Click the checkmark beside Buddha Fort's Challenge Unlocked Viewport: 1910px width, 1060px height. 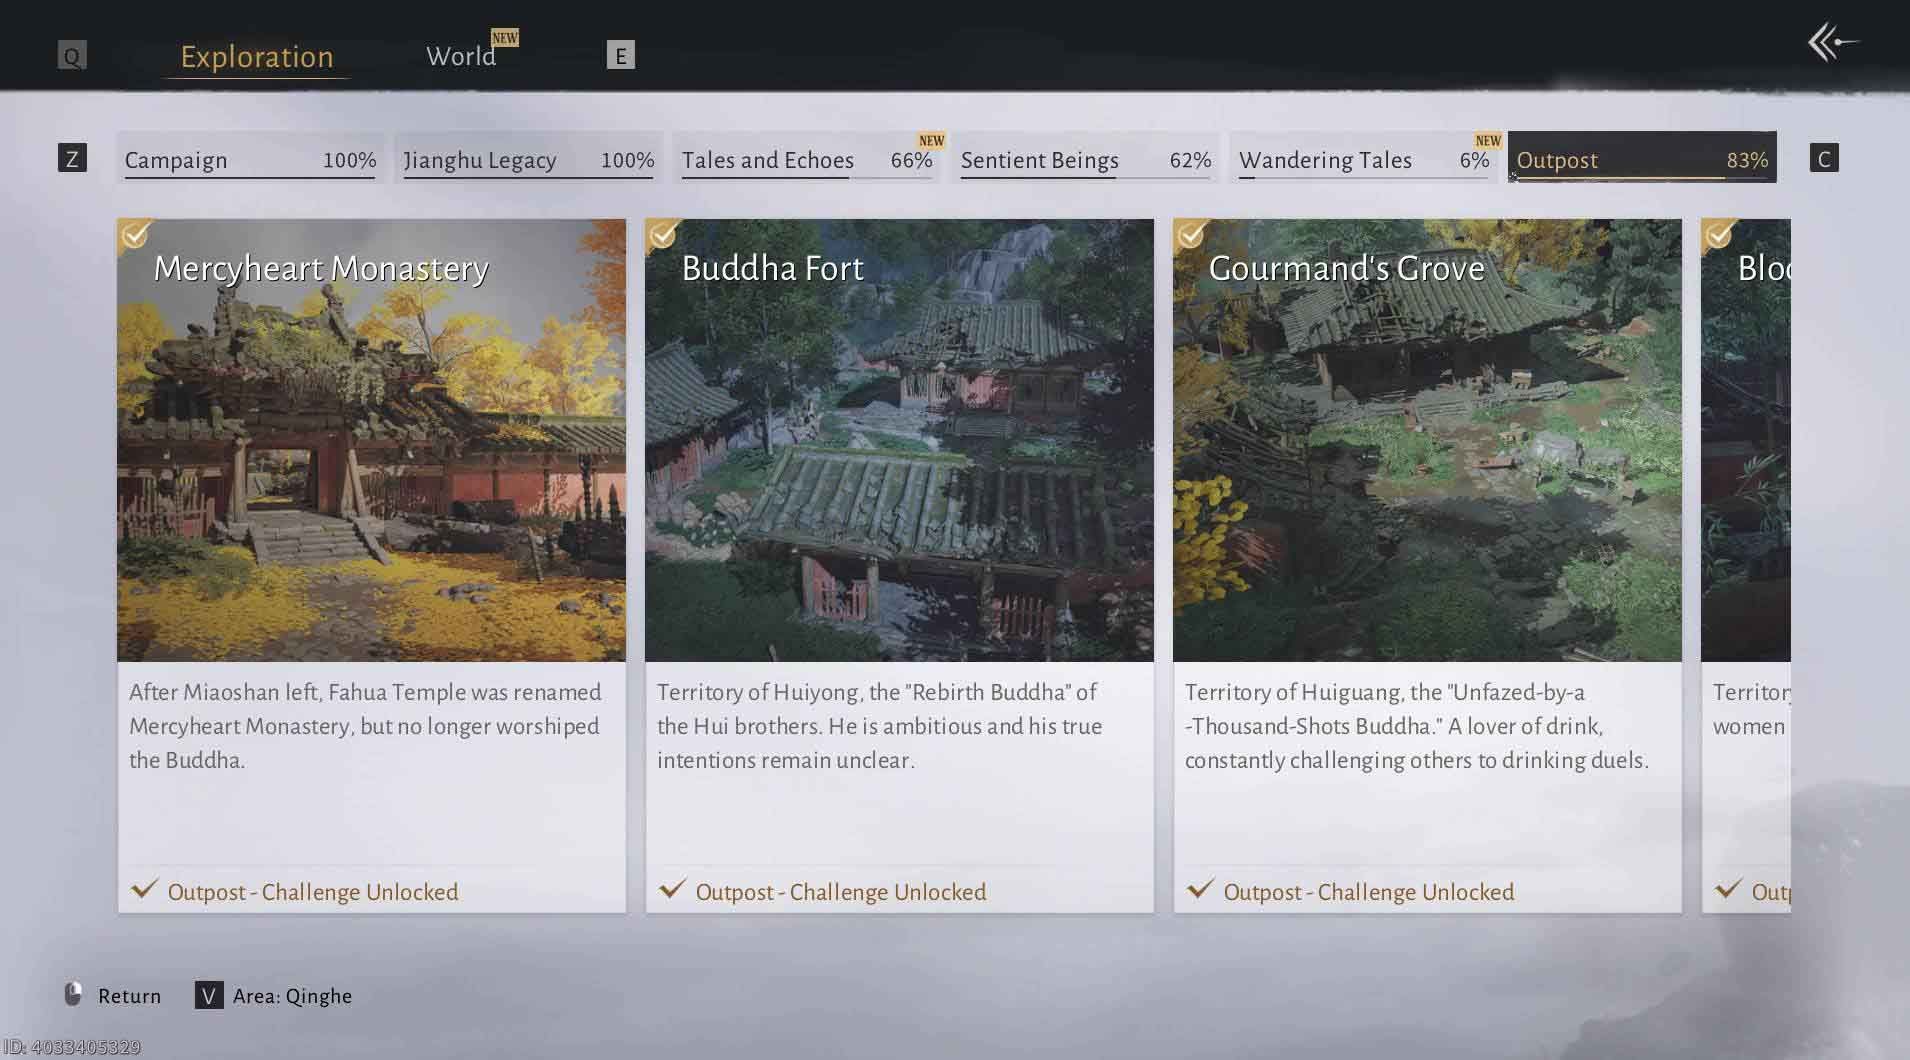(673, 888)
